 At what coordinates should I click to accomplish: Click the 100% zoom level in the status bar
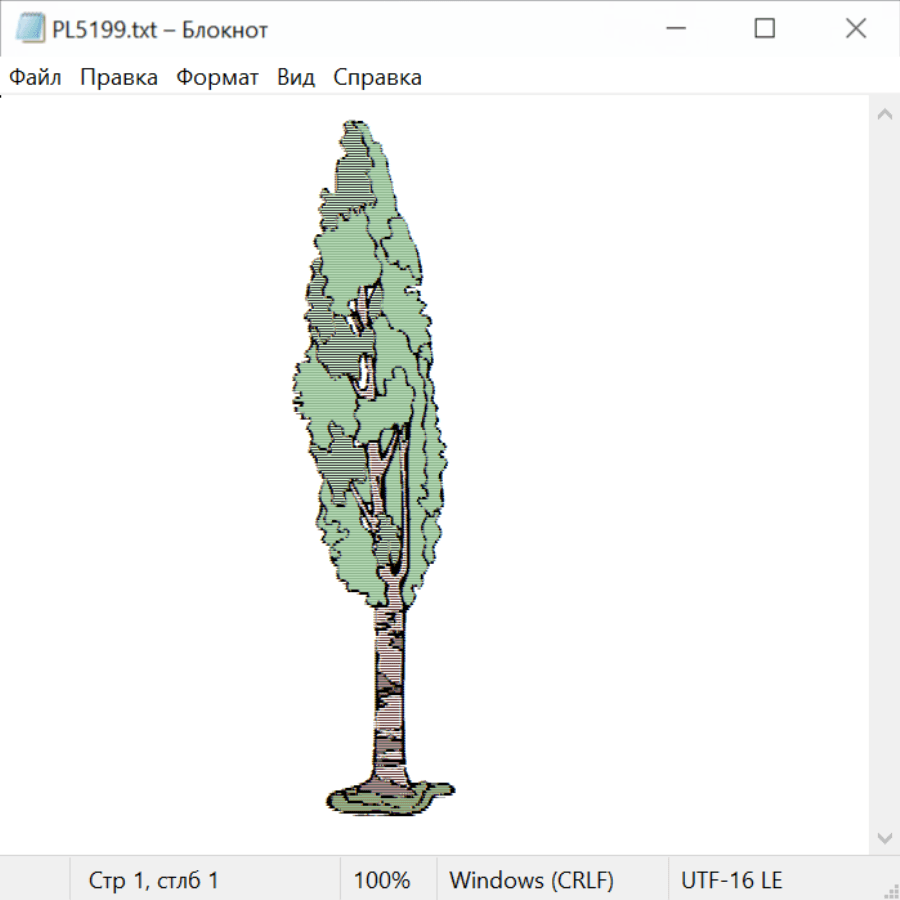point(382,880)
